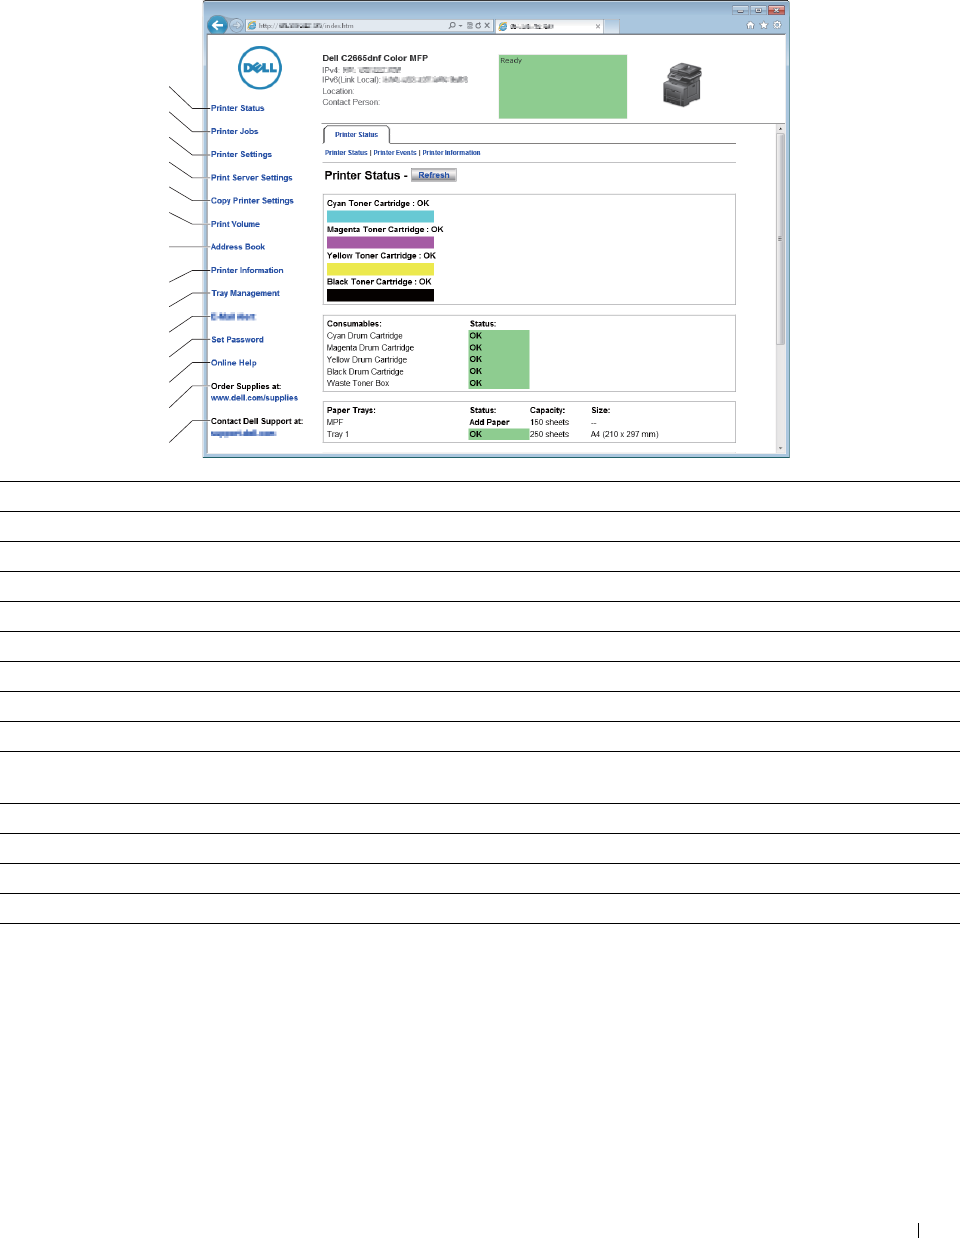
Task: Click A4 (210 x 297 mm) size value
Action: 624,434
